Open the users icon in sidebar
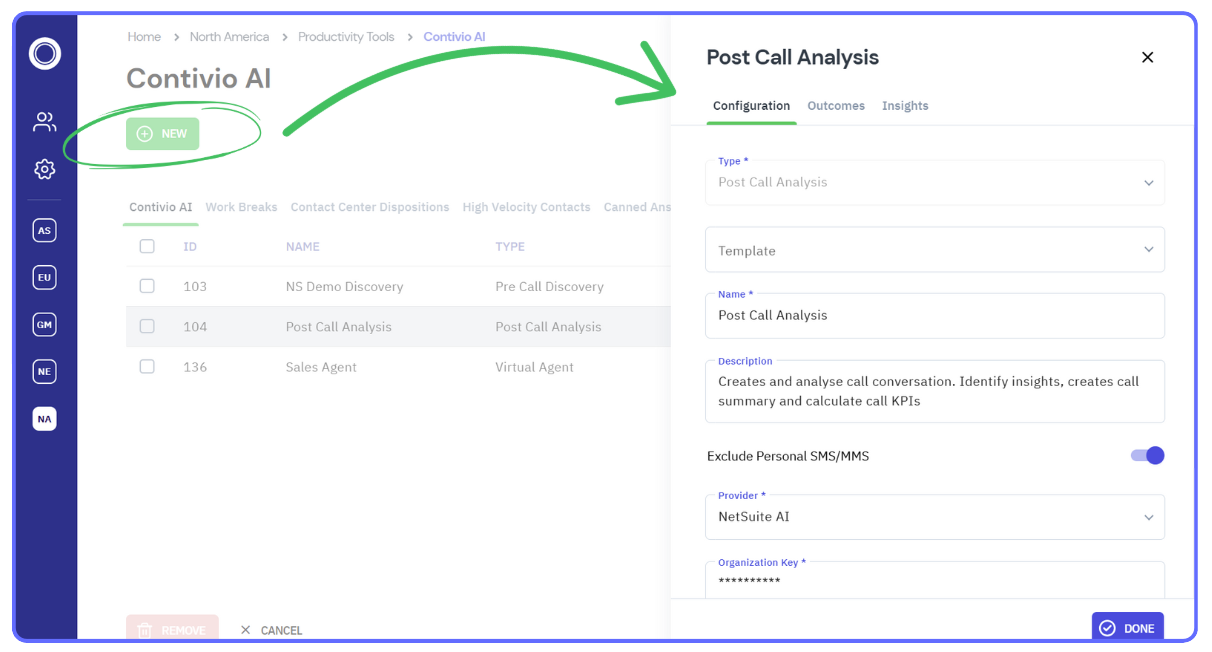This screenshot has height=652, width=1212. pos(45,122)
